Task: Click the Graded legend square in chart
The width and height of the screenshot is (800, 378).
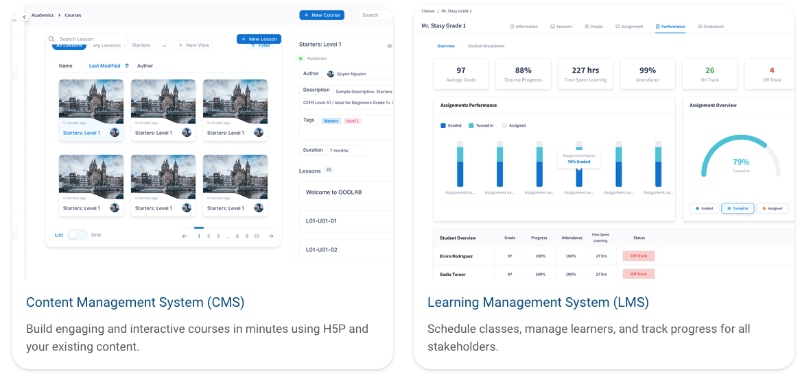Action: point(443,125)
